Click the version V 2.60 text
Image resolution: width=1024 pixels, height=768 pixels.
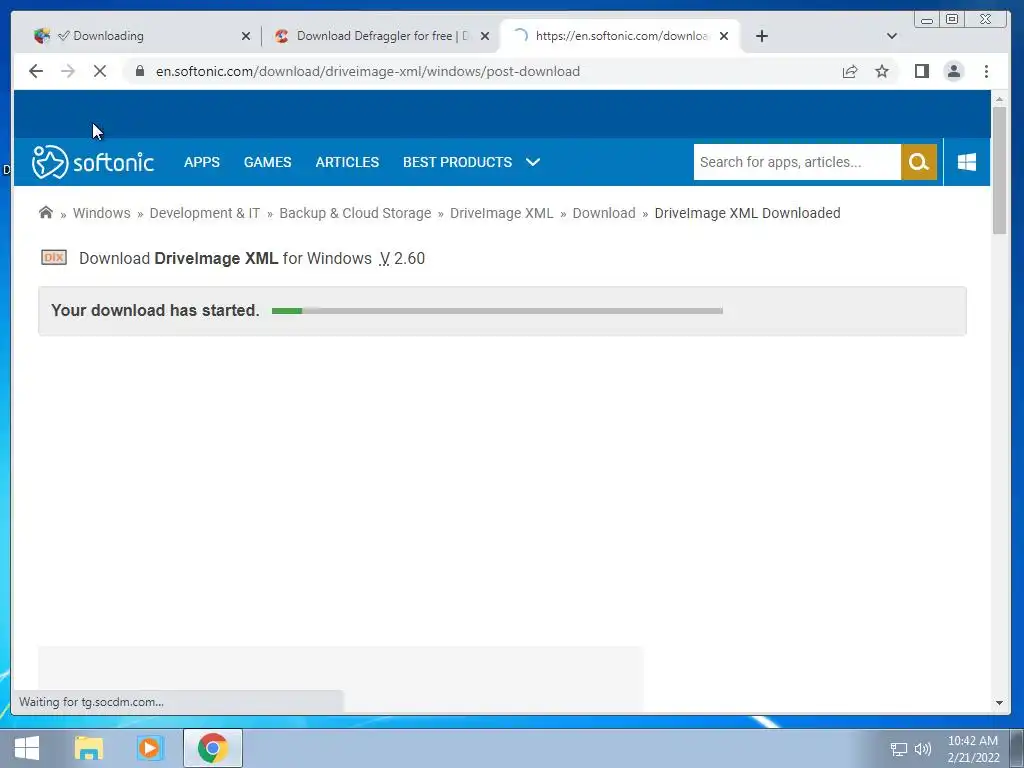tap(402, 259)
